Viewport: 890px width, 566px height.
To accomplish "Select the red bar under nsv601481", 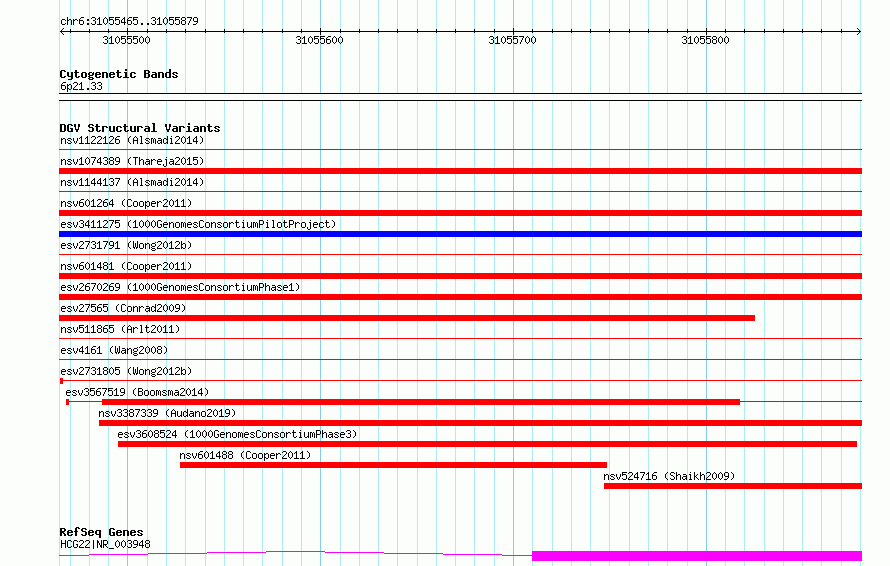I will click(x=460, y=276).
